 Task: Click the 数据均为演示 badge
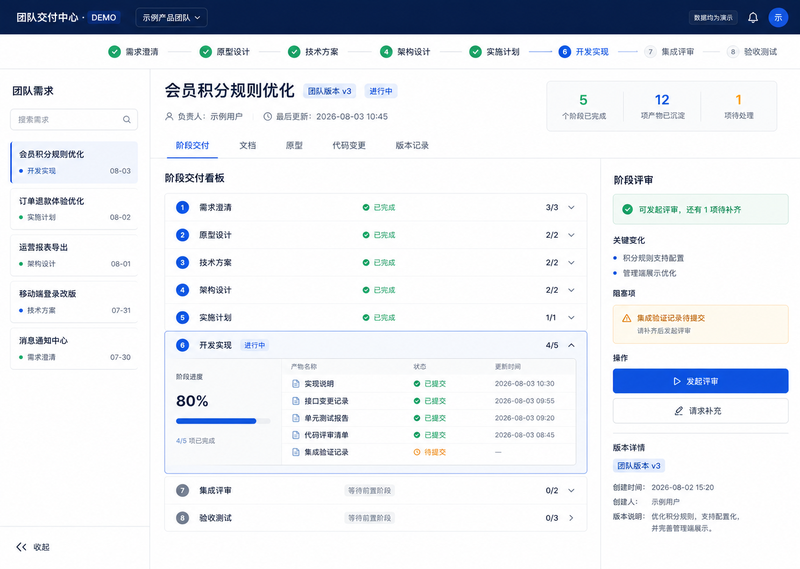pos(713,17)
